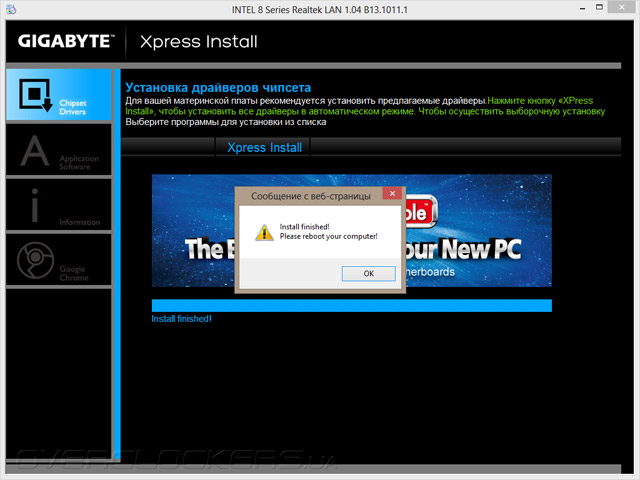Click the warning icon in the dialog

tap(264, 232)
